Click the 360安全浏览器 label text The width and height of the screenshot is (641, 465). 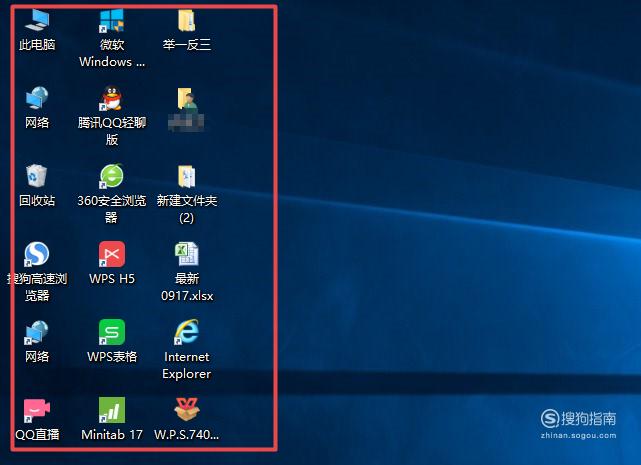(112, 209)
